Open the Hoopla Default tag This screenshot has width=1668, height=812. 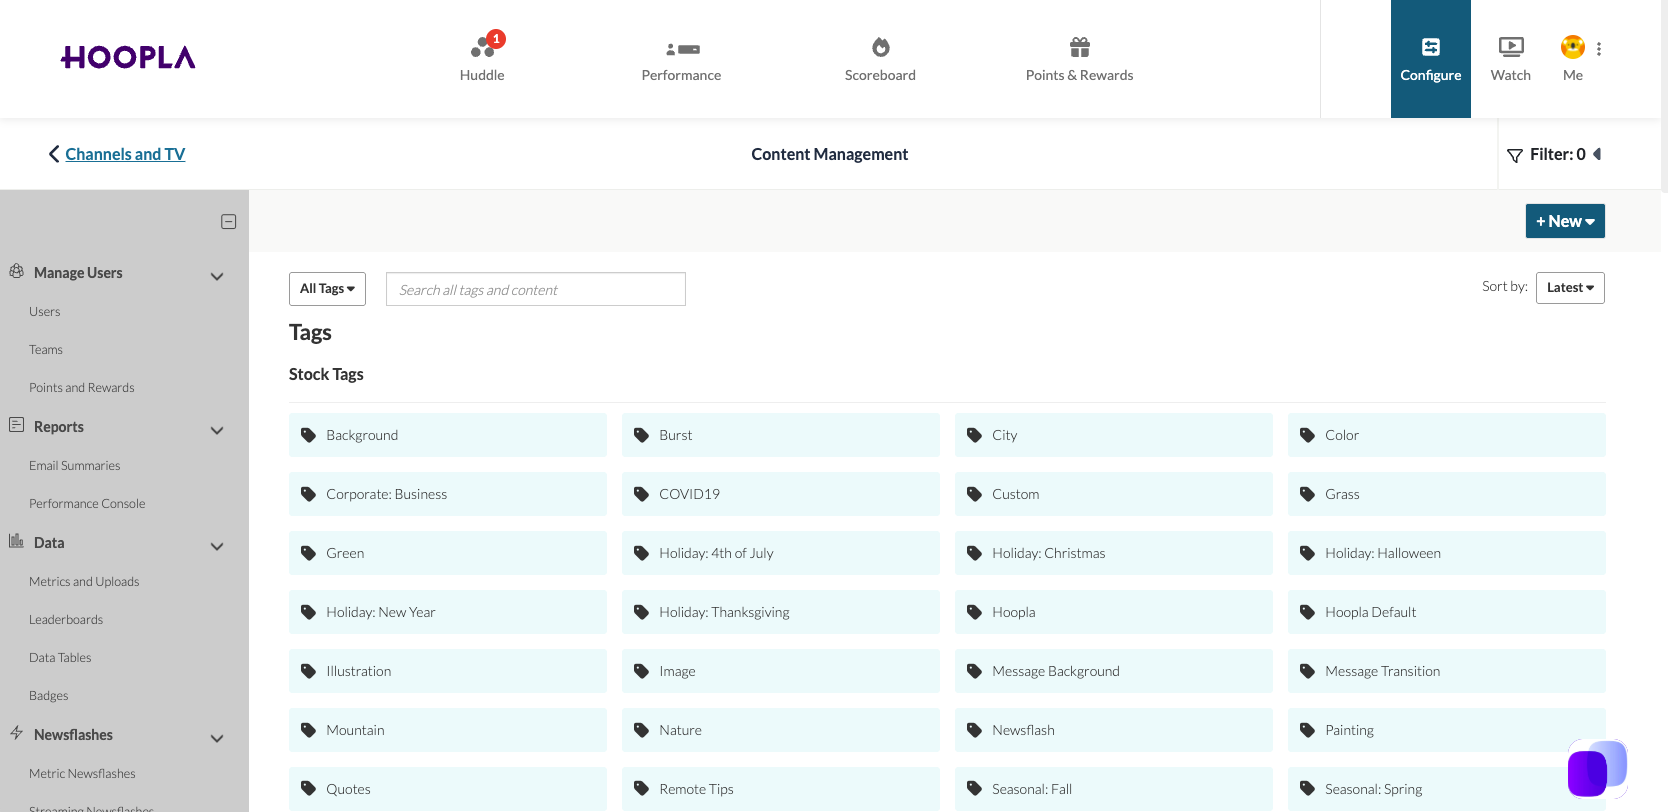coord(1447,612)
